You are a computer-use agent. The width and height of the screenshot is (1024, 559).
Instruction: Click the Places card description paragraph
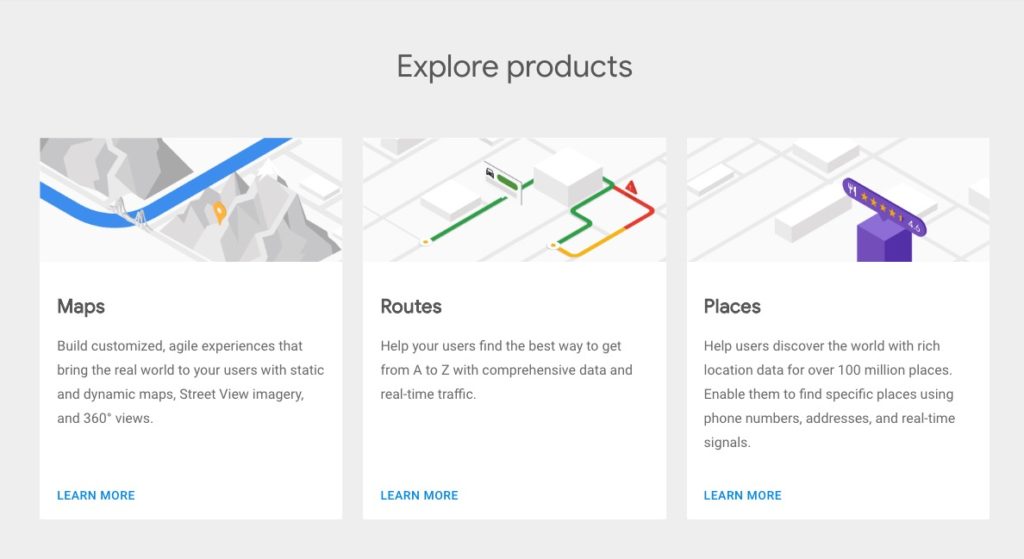point(829,394)
